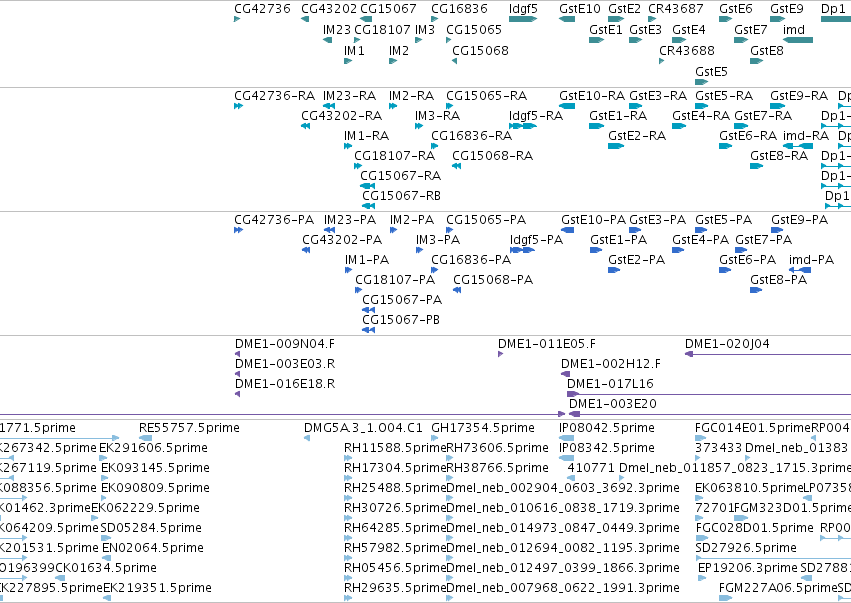Click the GstE8 gene label
851x603 pixels.
point(766,50)
